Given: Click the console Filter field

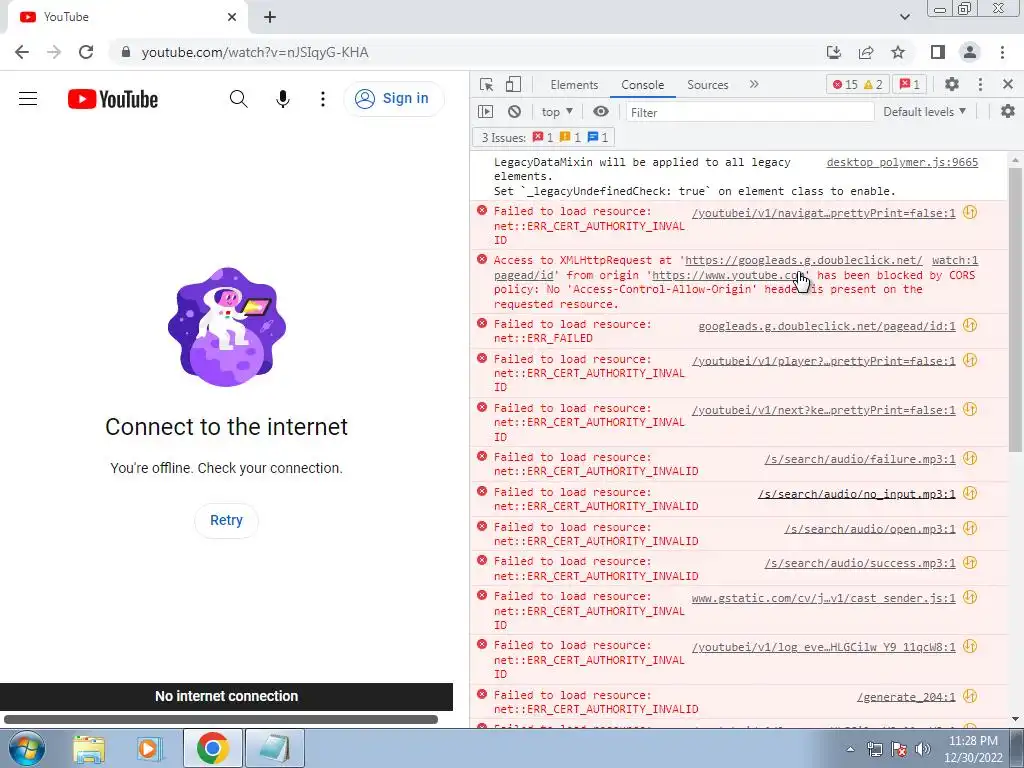Looking at the screenshot, I should pyautogui.click(x=750, y=112).
